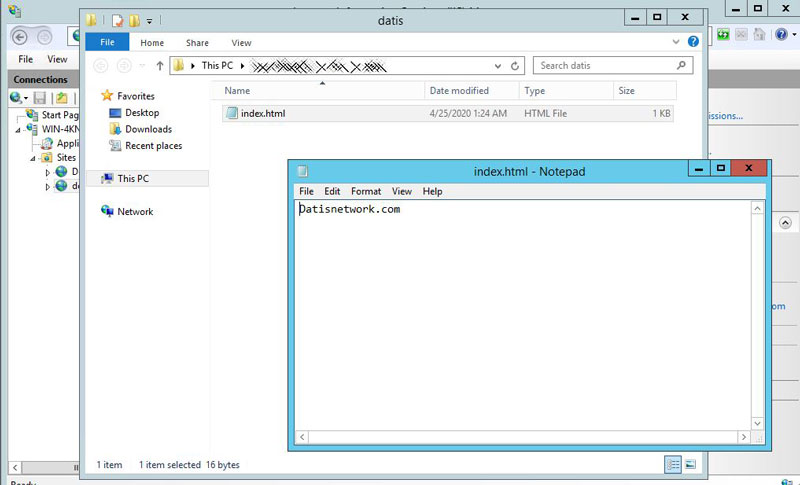Open the File tab in datis Explorer
This screenshot has height=485, width=800.
[107, 42]
